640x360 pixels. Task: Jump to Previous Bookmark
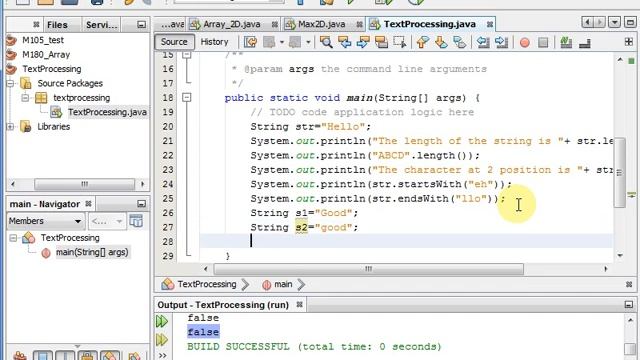tap(423, 42)
